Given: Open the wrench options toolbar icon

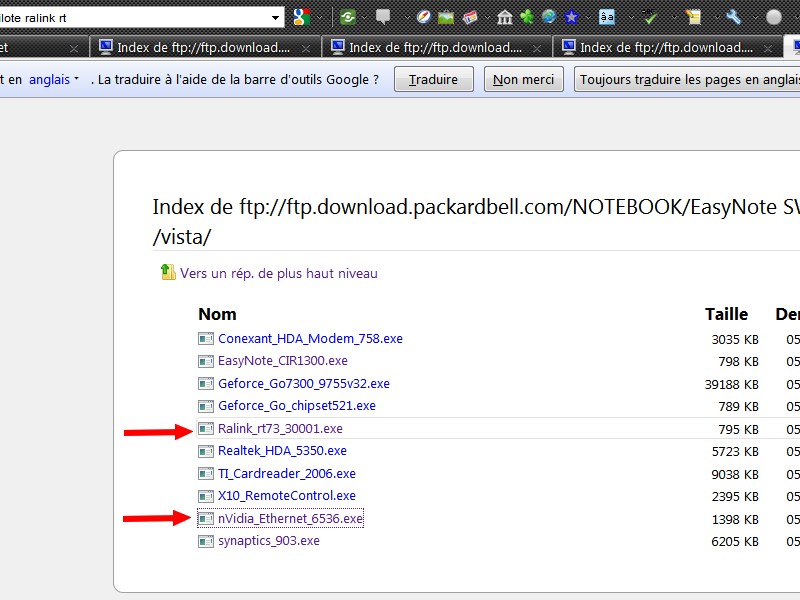Looking at the screenshot, I should pyautogui.click(x=733, y=17).
